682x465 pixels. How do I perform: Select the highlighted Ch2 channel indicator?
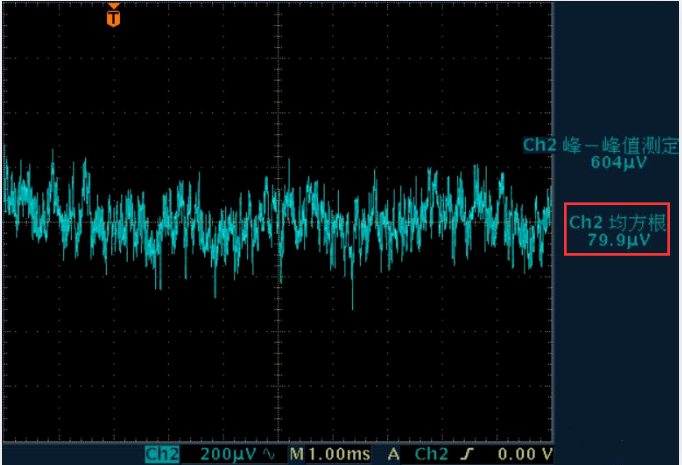tap(162, 455)
